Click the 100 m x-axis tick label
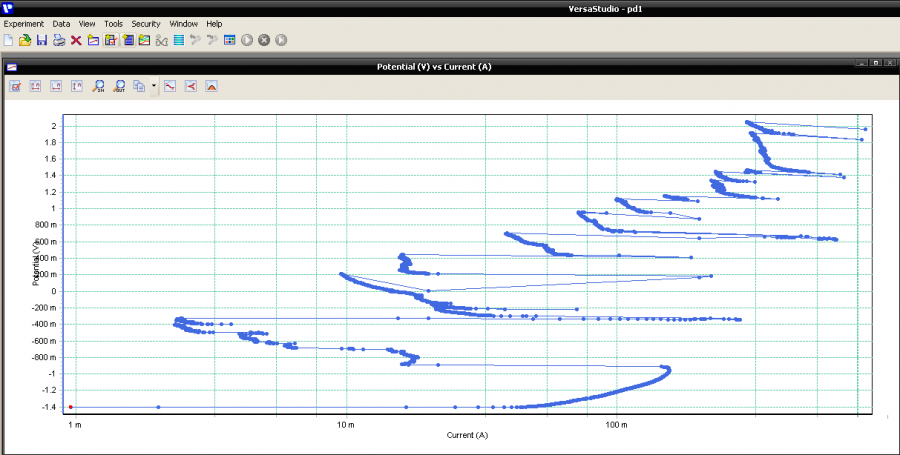This screenshot has width=900, height=455. (616, 425)
